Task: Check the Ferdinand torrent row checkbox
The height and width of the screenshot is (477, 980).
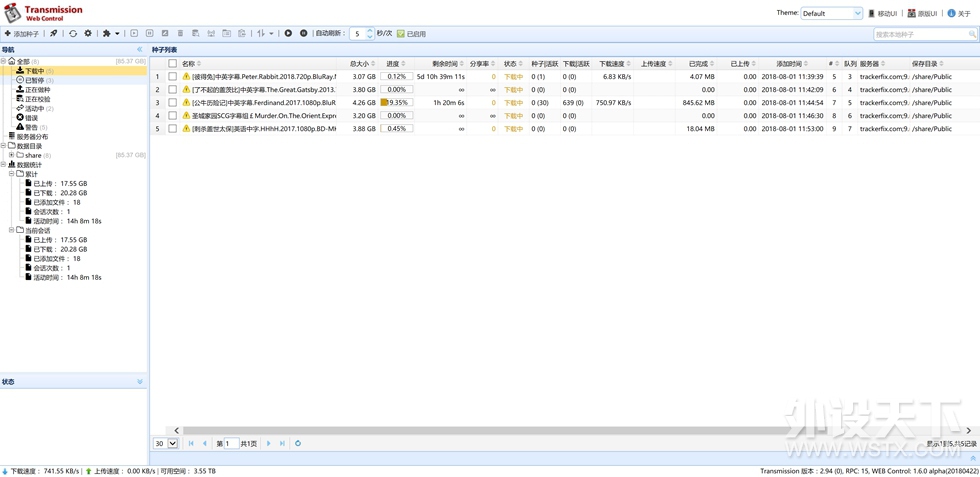Action: (x=172, y=103)
